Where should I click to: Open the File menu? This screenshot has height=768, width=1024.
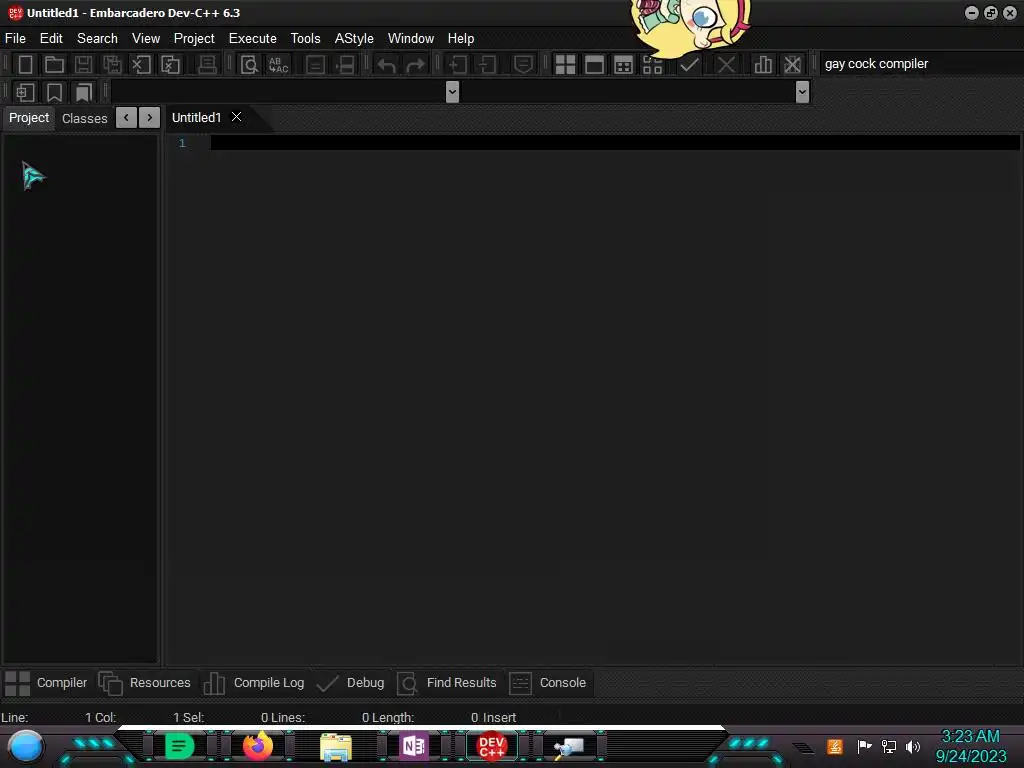[15, 39]
